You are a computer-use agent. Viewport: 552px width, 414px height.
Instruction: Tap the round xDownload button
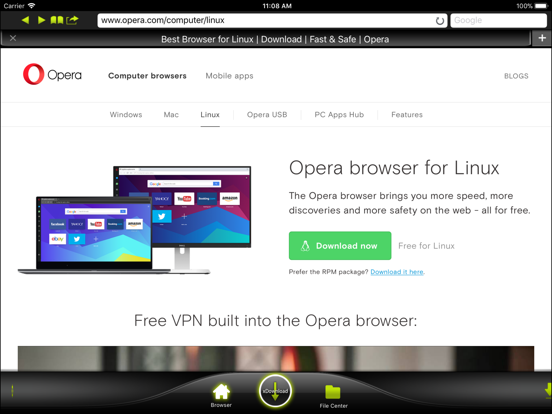coord(275,391)
